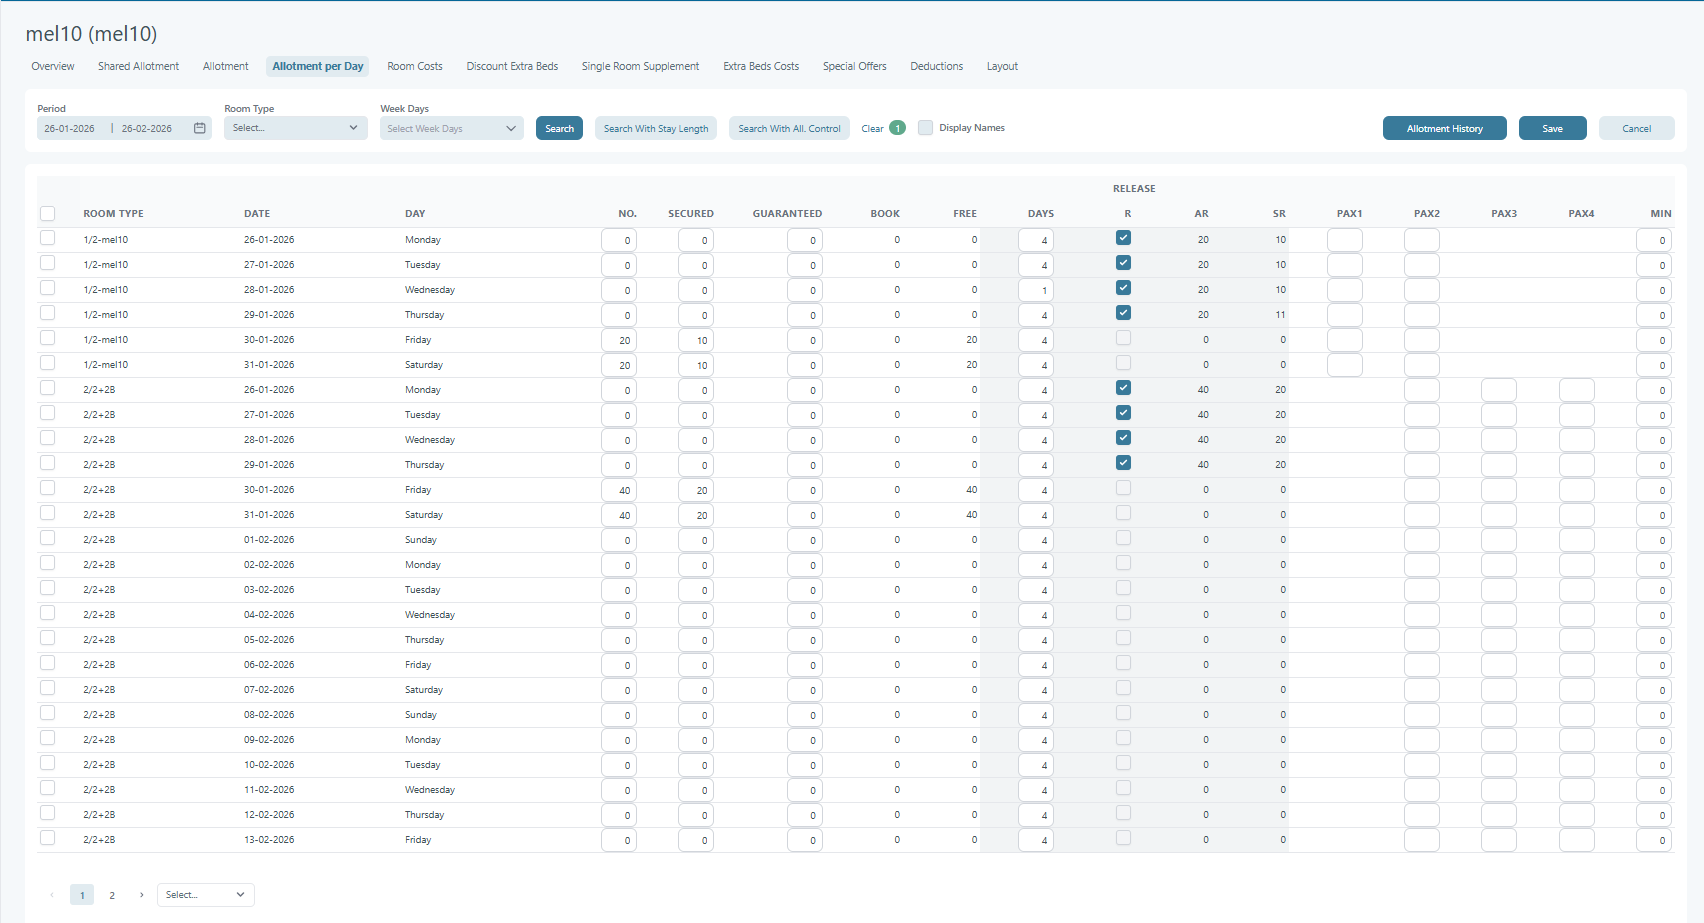
Task: Open the Special Offers tab
Action: click(854, 66)
